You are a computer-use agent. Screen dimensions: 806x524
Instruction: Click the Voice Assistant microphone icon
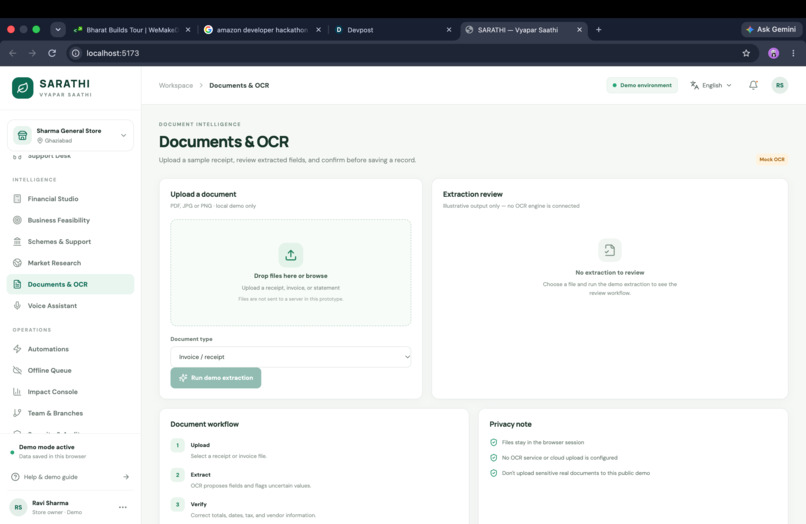(17, 305)
